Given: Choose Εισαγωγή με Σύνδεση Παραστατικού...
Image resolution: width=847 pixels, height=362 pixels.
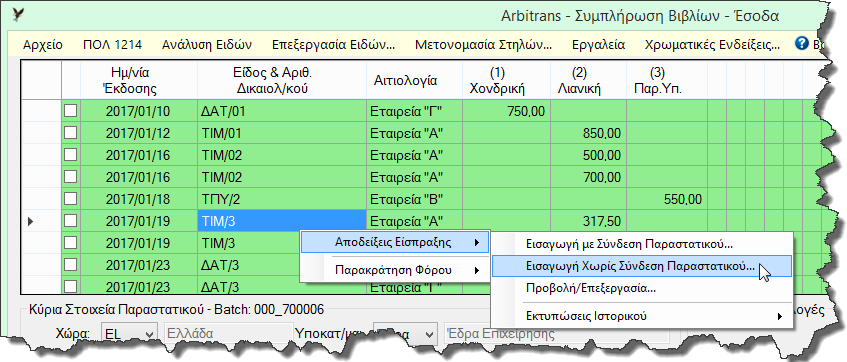Looking at the screenshot, I should click(642, 244).
